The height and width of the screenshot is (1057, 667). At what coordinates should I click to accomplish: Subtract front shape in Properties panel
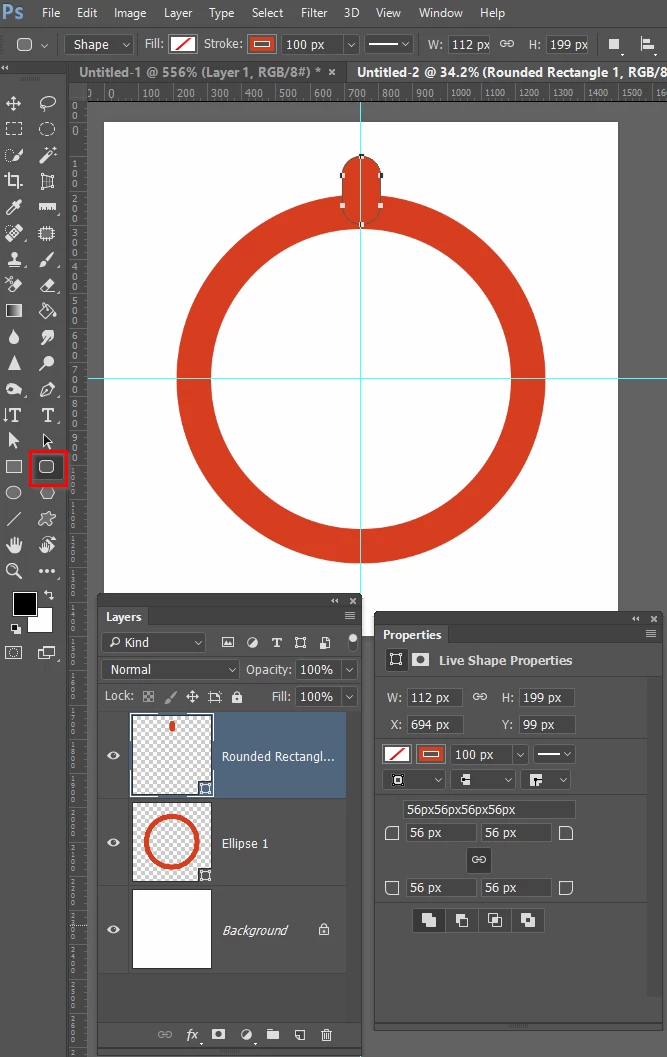click(x=462, y=920)
